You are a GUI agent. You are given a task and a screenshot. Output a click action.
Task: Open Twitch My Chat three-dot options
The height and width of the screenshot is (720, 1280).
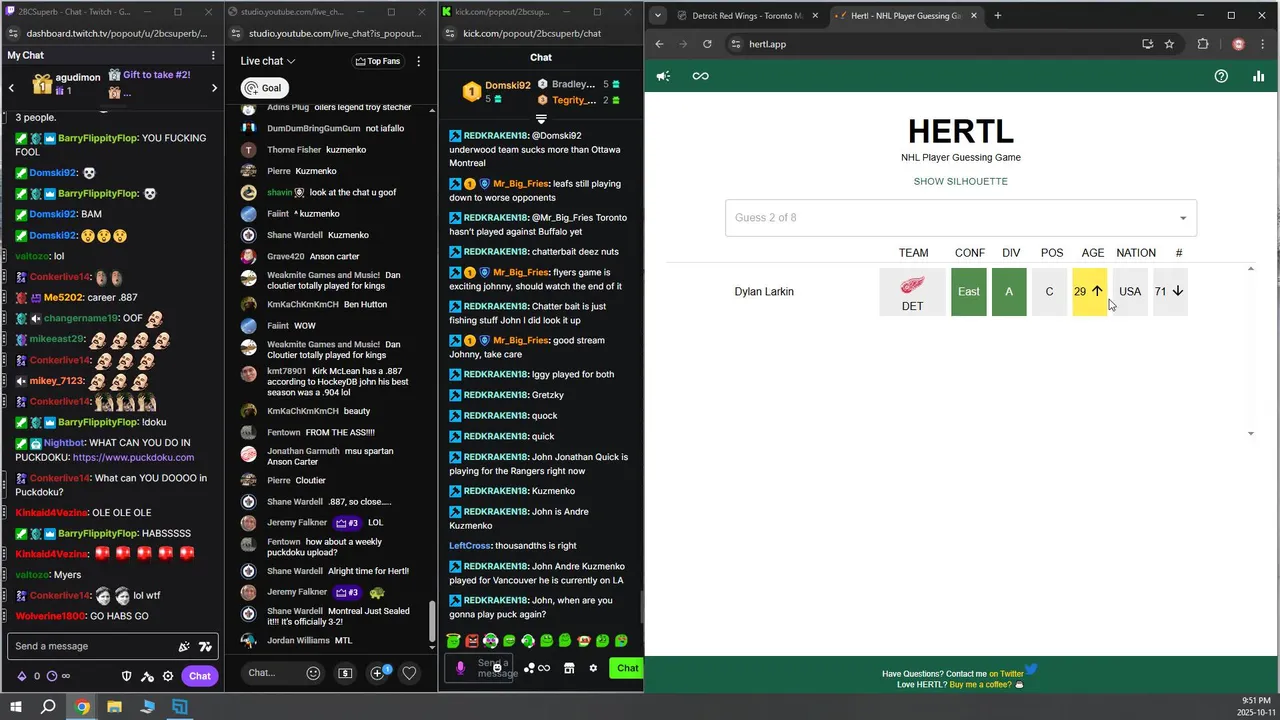click(213, 55)
